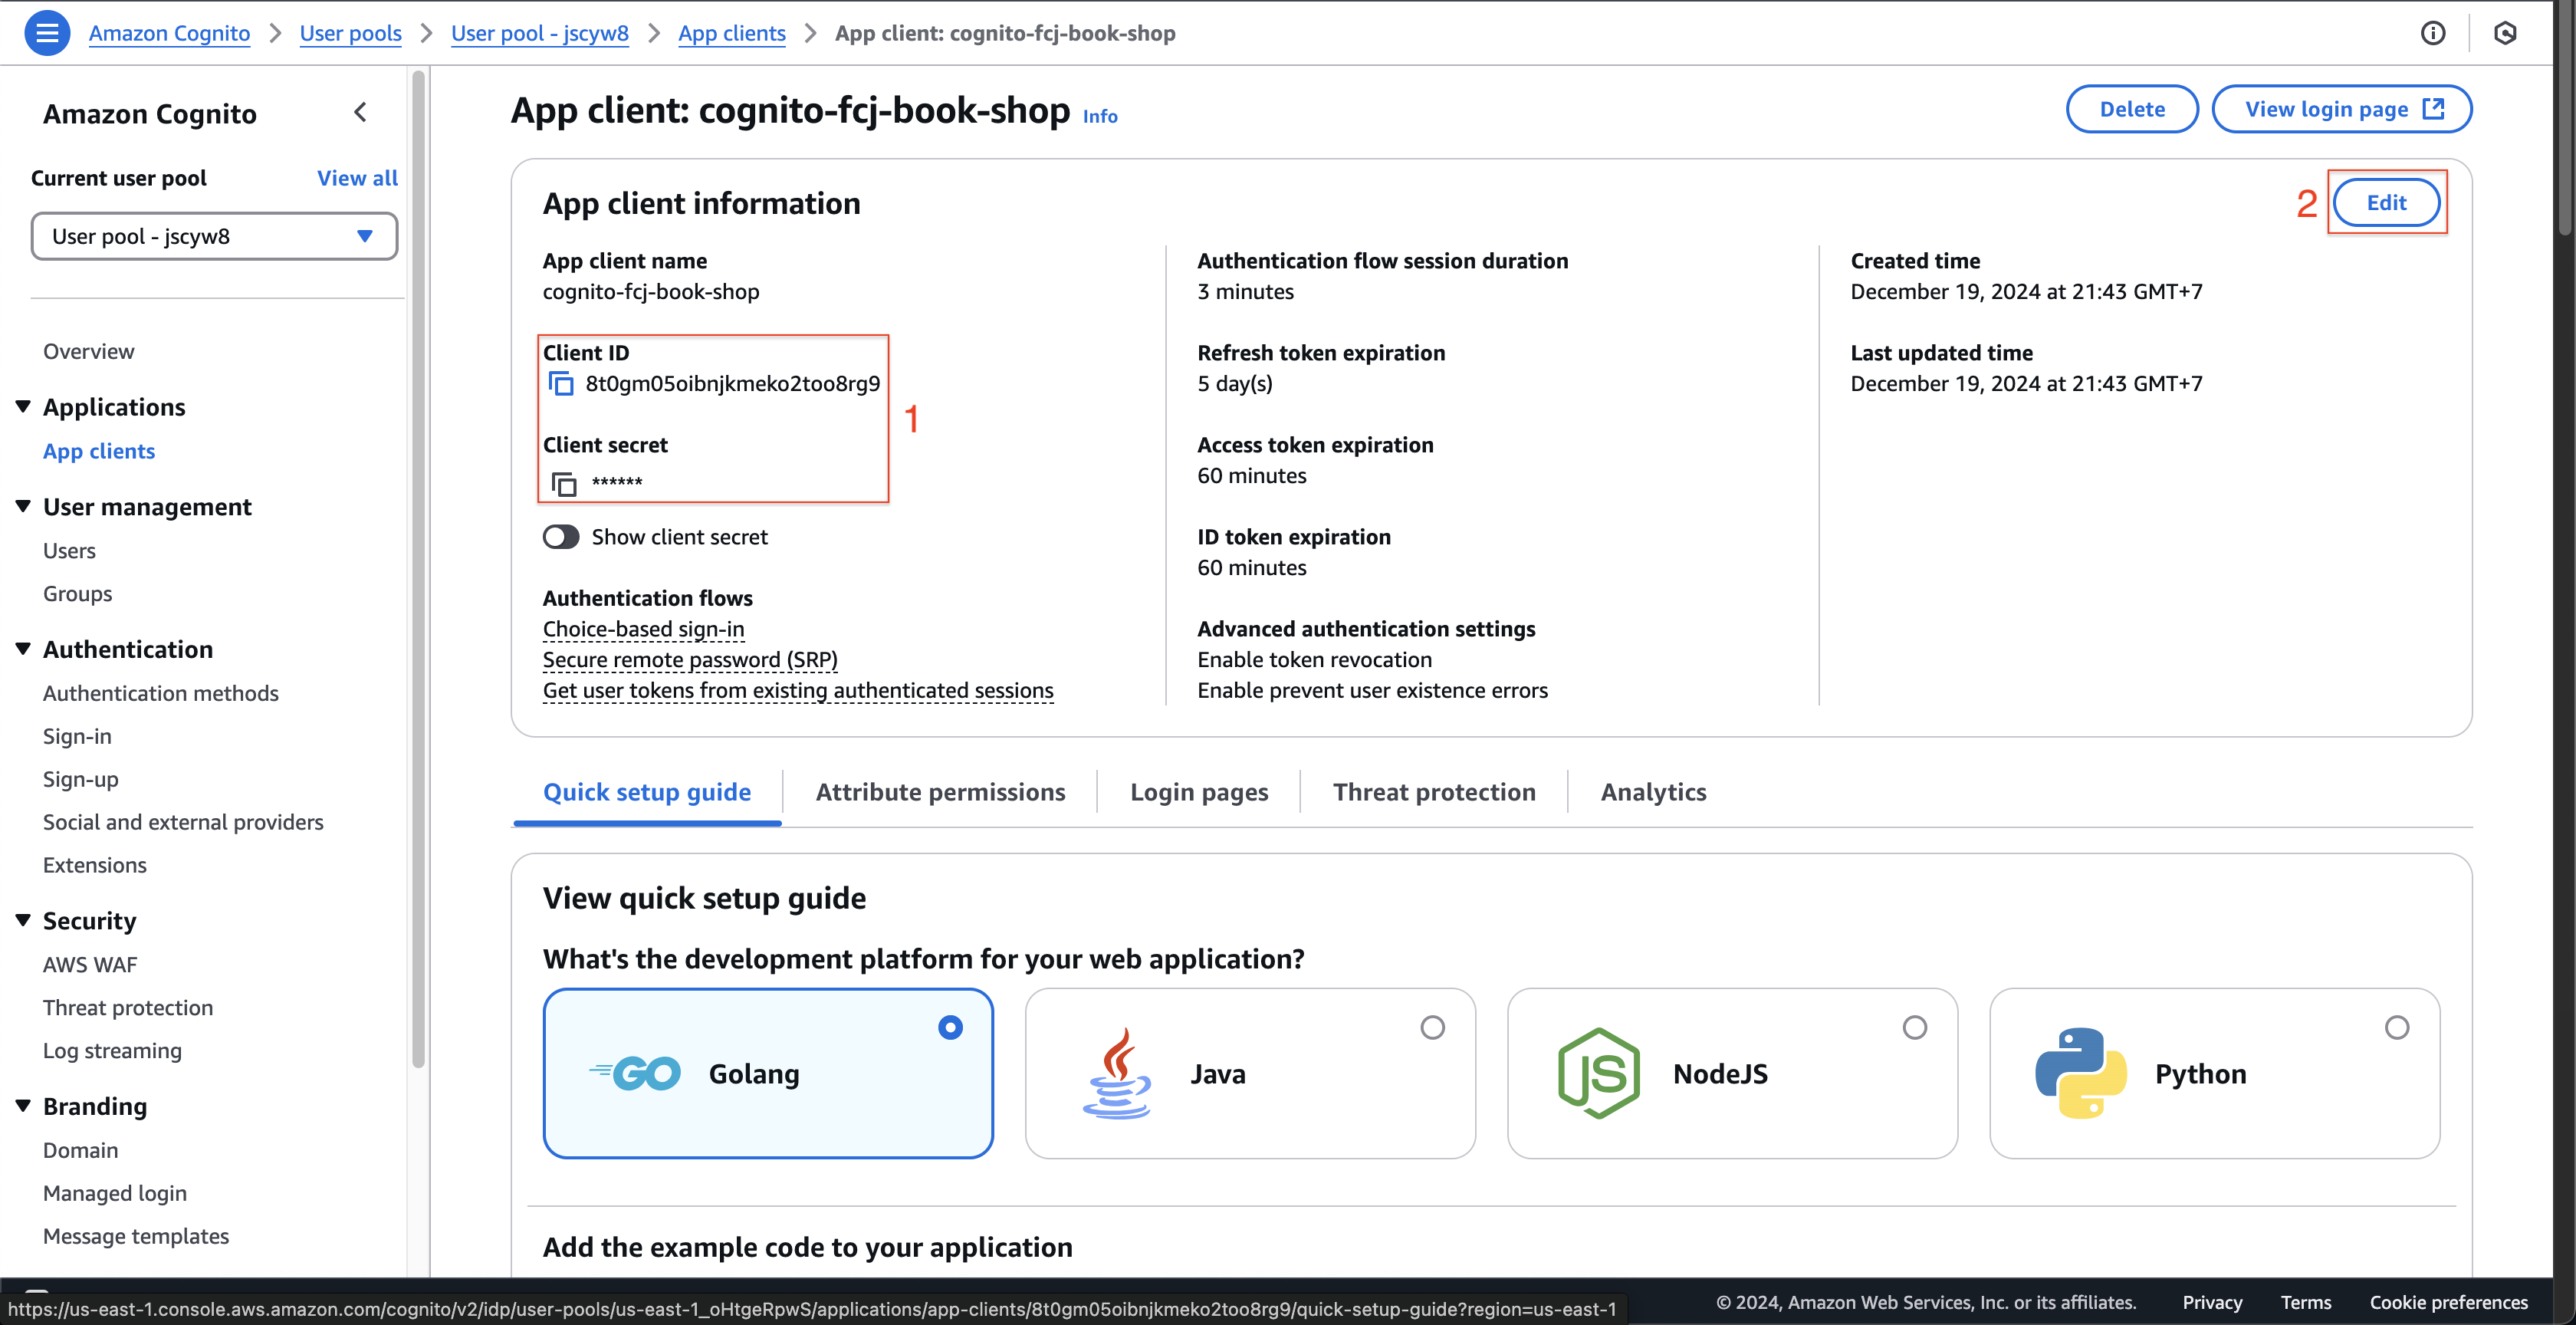Open Sign-in in sidebar
The width and height of the screenshot is (2576, 1325).
coord(77,737)
